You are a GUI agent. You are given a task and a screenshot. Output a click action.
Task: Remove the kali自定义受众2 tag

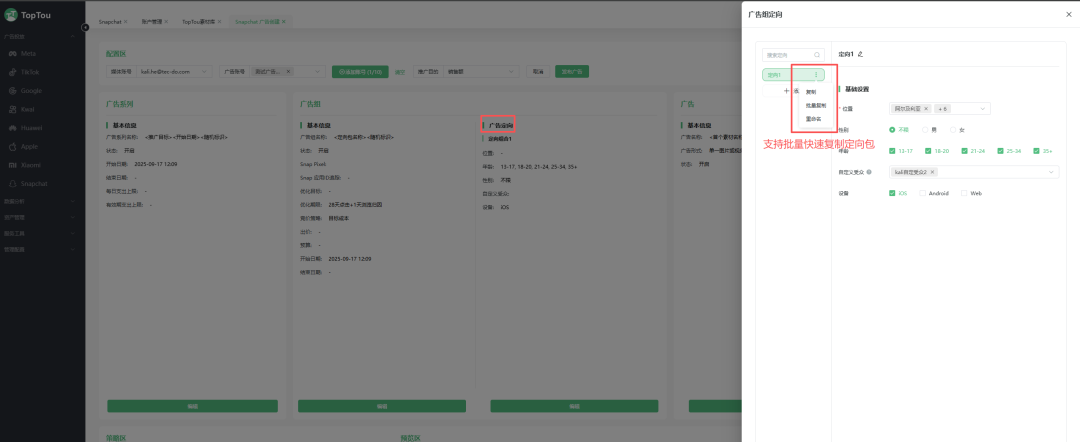[932, 172]
